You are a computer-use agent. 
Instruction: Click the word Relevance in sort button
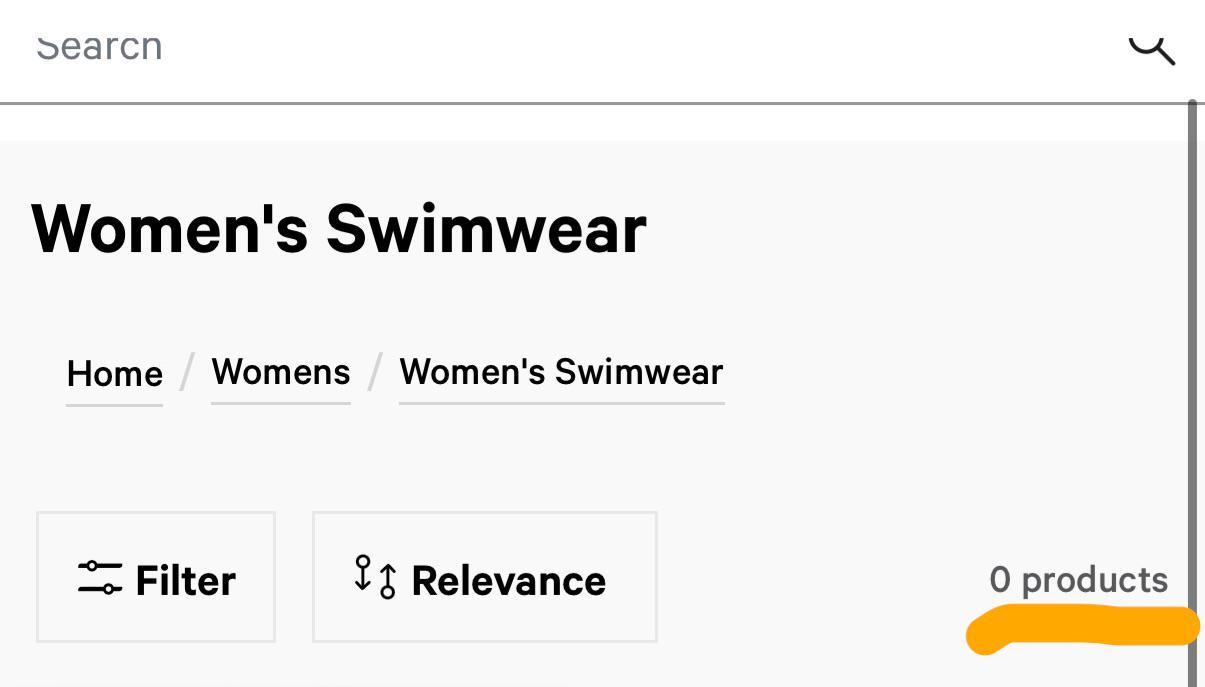[x=509, y=580]
